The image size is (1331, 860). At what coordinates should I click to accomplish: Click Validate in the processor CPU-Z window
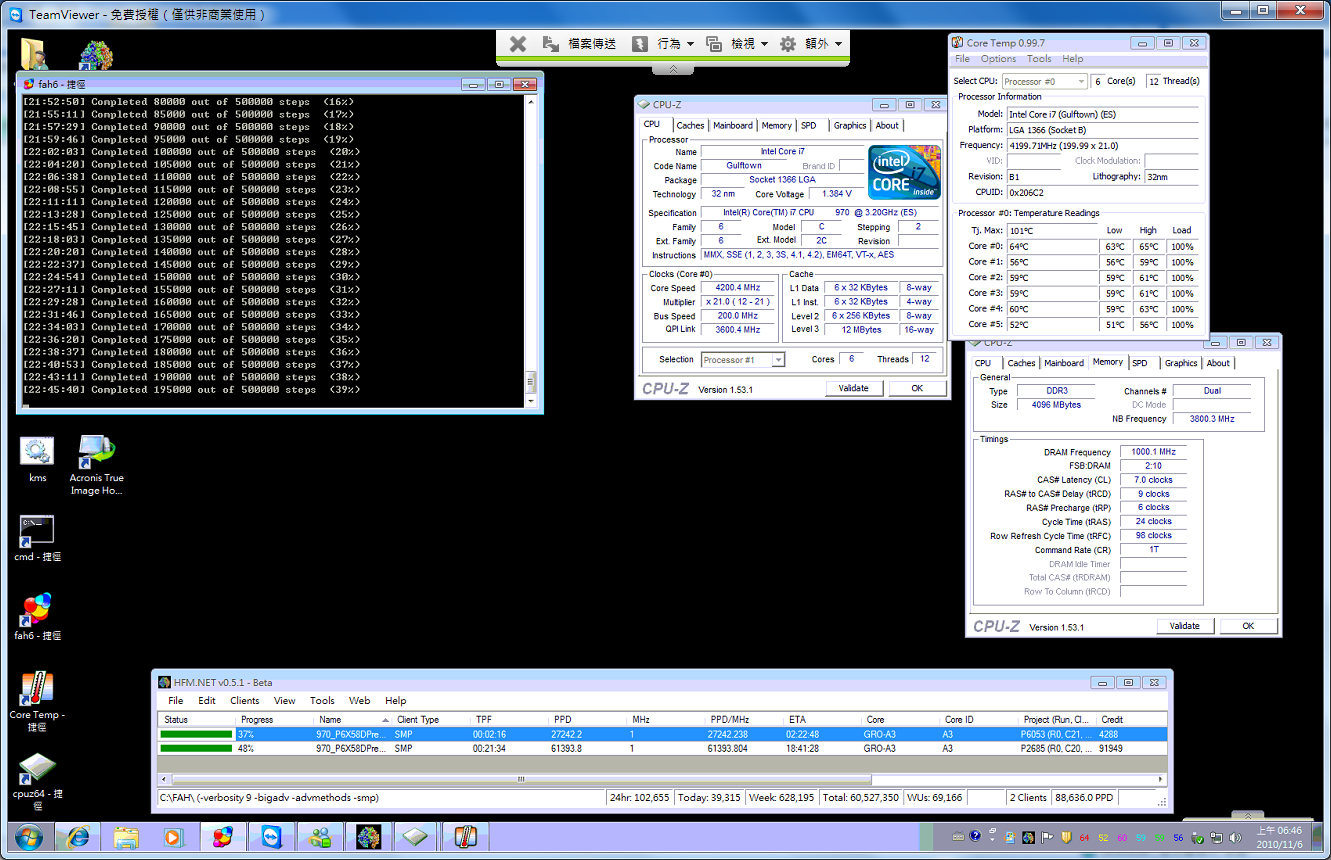(853, 388)
